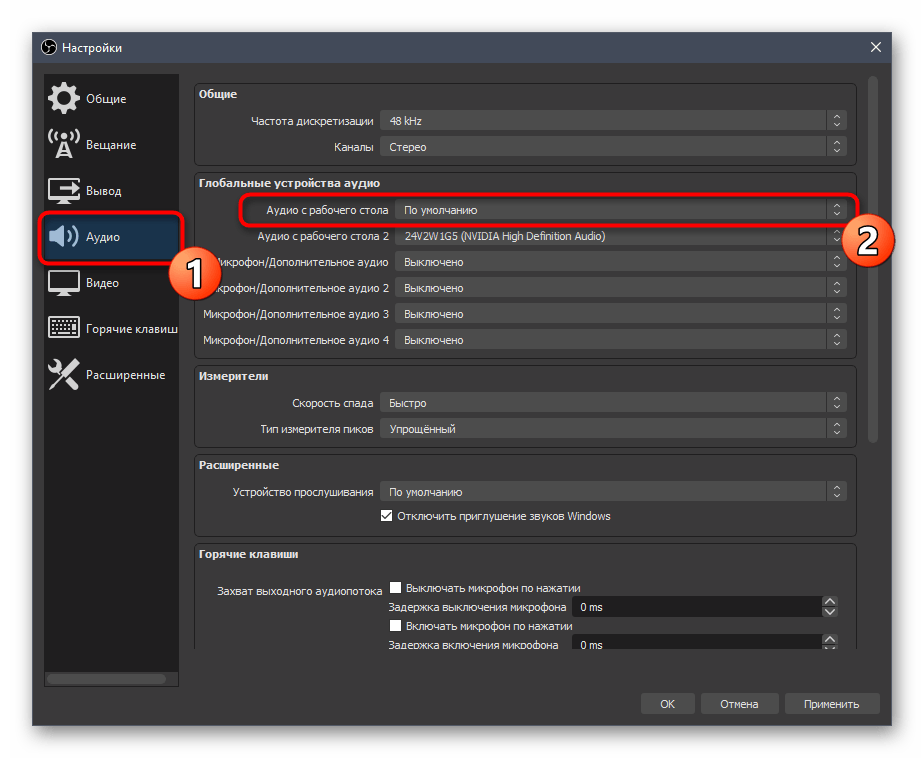Click the Задержка включения микрофона value field
The image size is (924, 758).
tap(697, 642)
